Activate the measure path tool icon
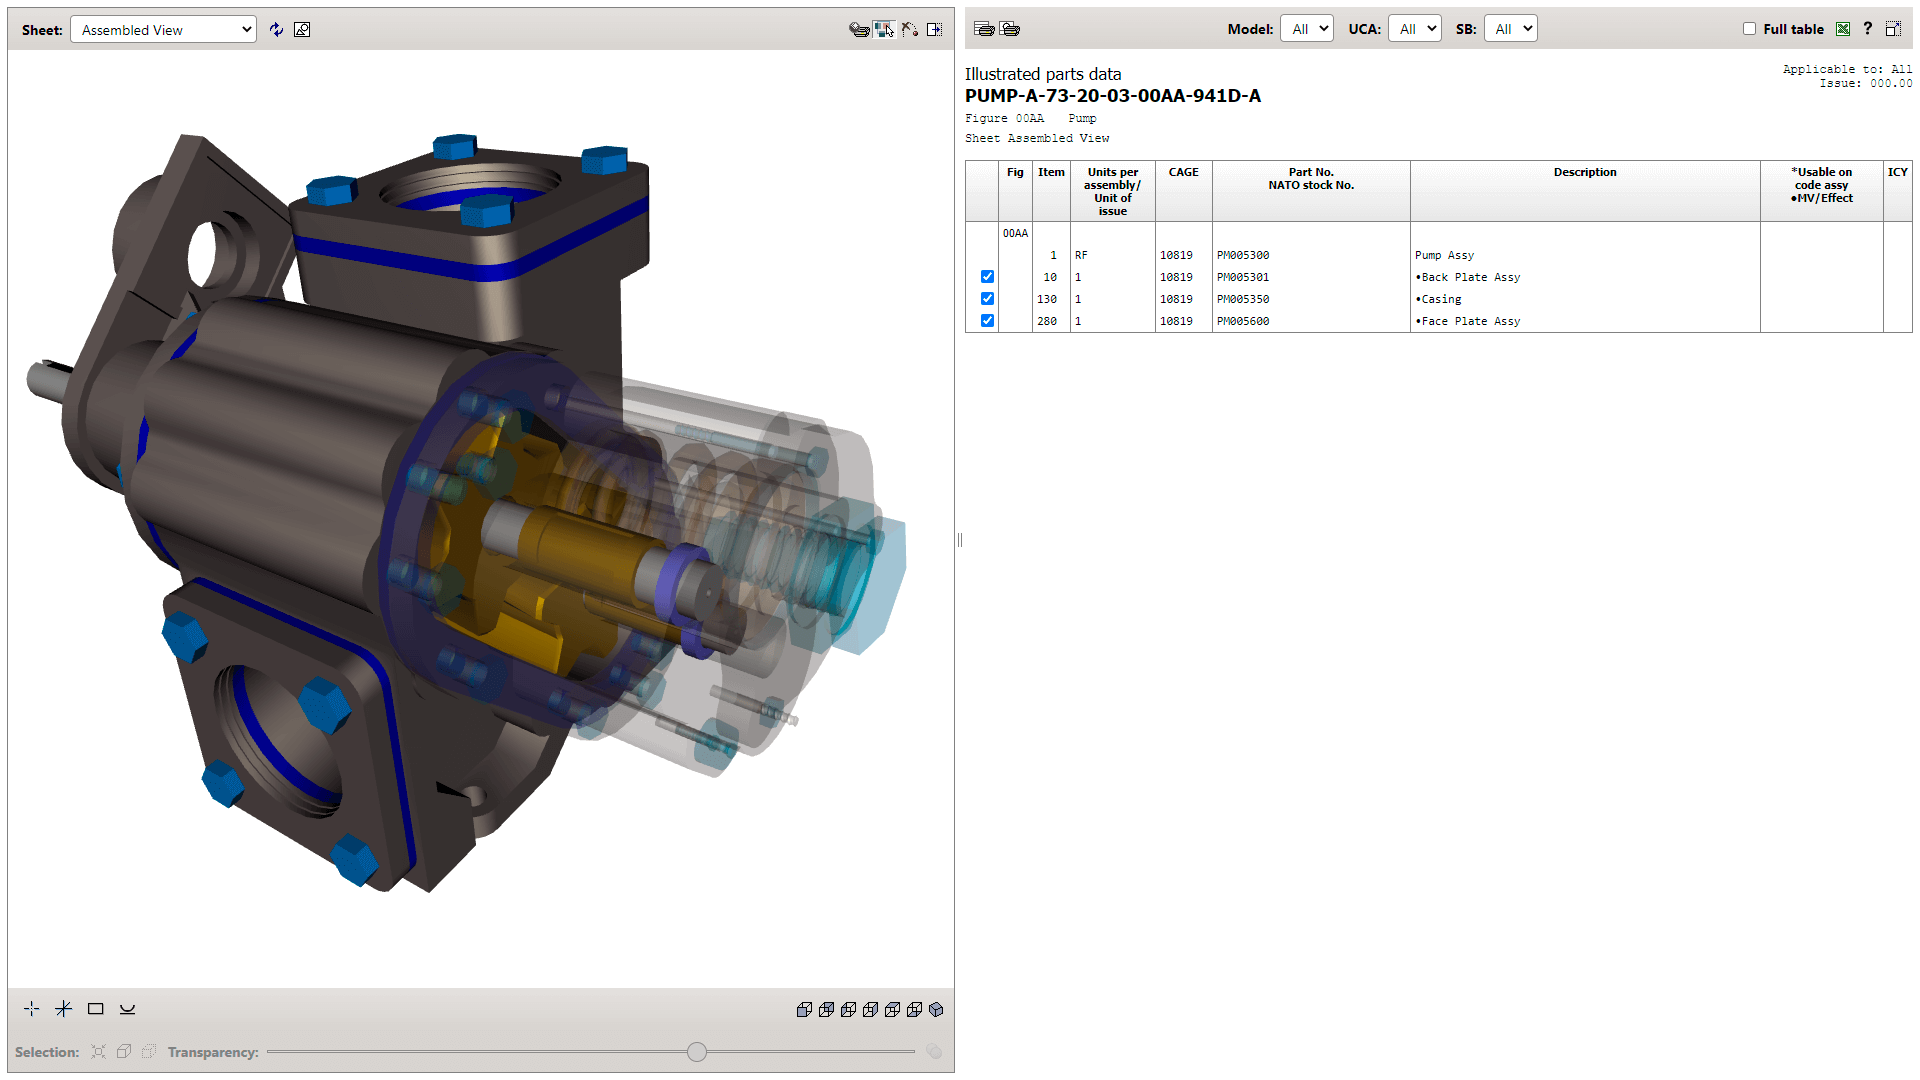 click(x=909, y=30)
